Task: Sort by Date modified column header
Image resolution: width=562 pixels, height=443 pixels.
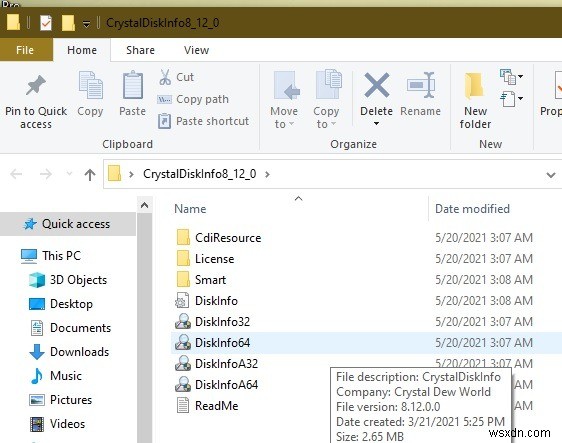Action: 472,209
